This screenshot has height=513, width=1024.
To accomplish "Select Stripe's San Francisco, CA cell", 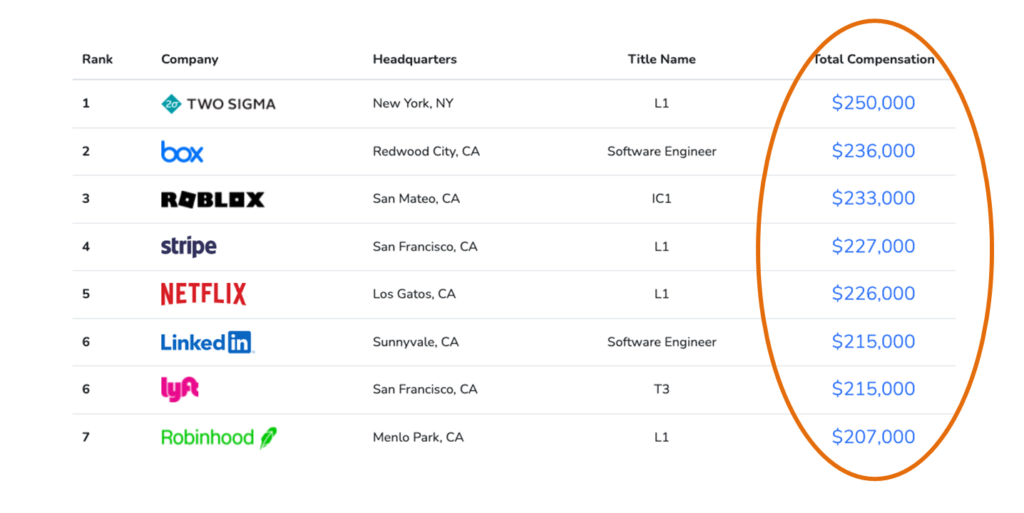I will tap(424, 247).
